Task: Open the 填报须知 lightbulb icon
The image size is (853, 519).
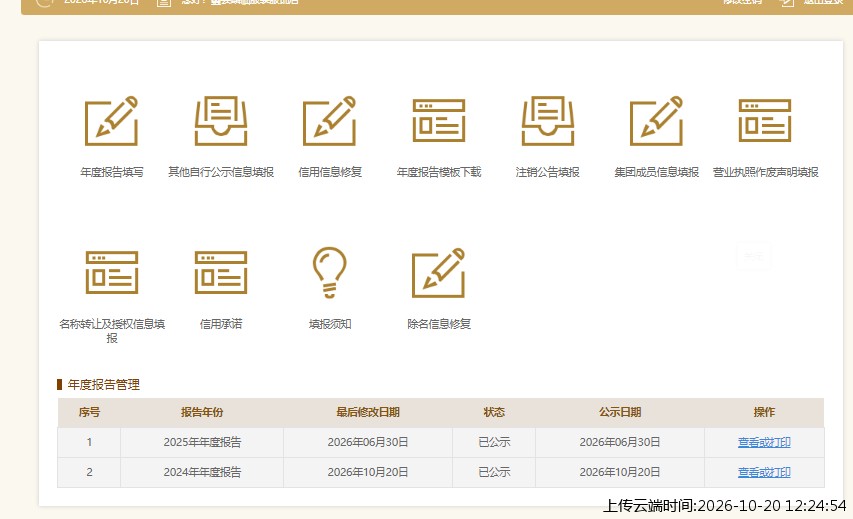Action: click(x=330, y=273)
